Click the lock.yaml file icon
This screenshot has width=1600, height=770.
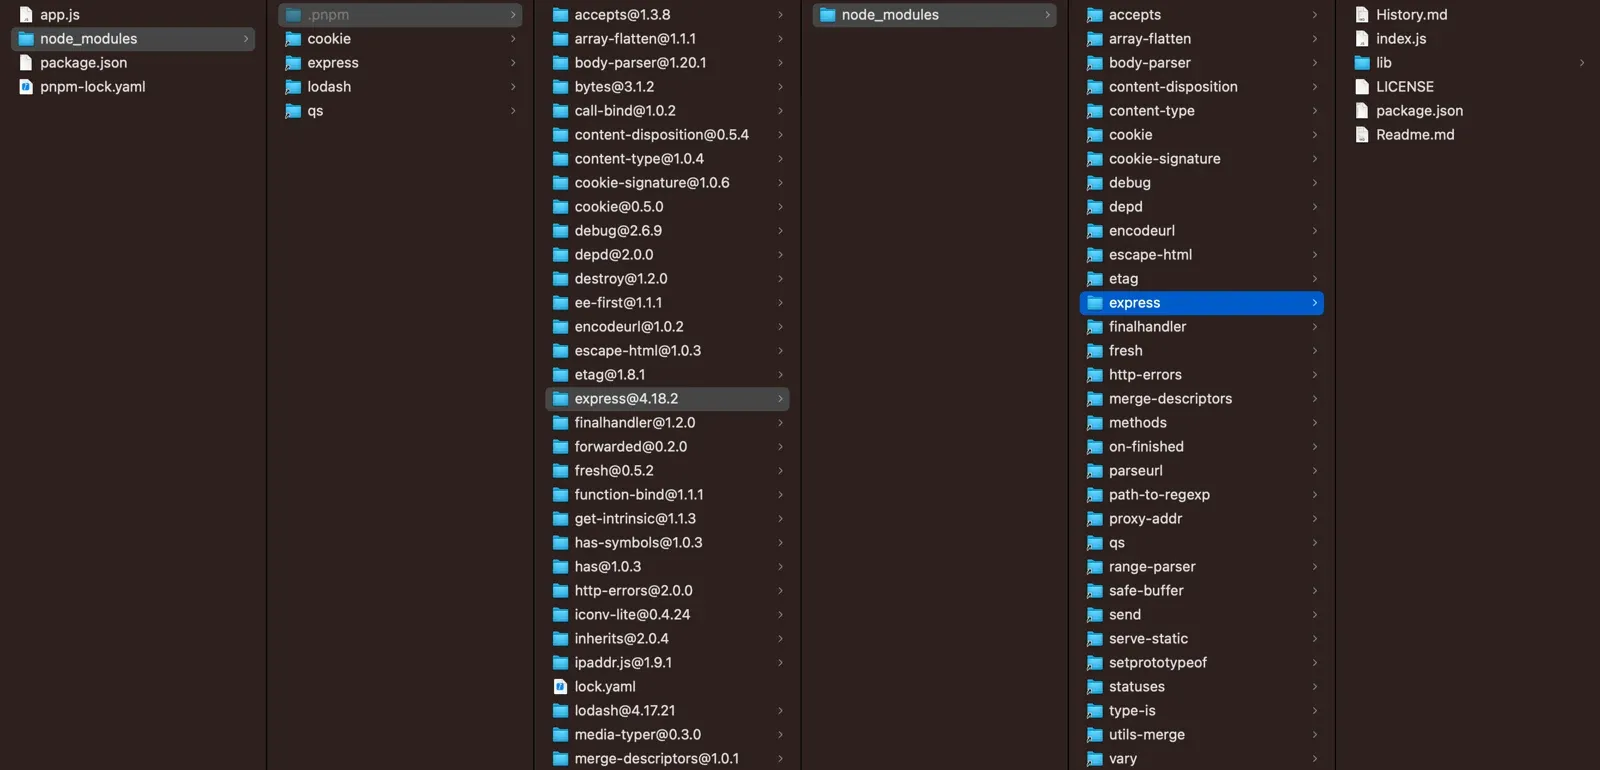561,687
